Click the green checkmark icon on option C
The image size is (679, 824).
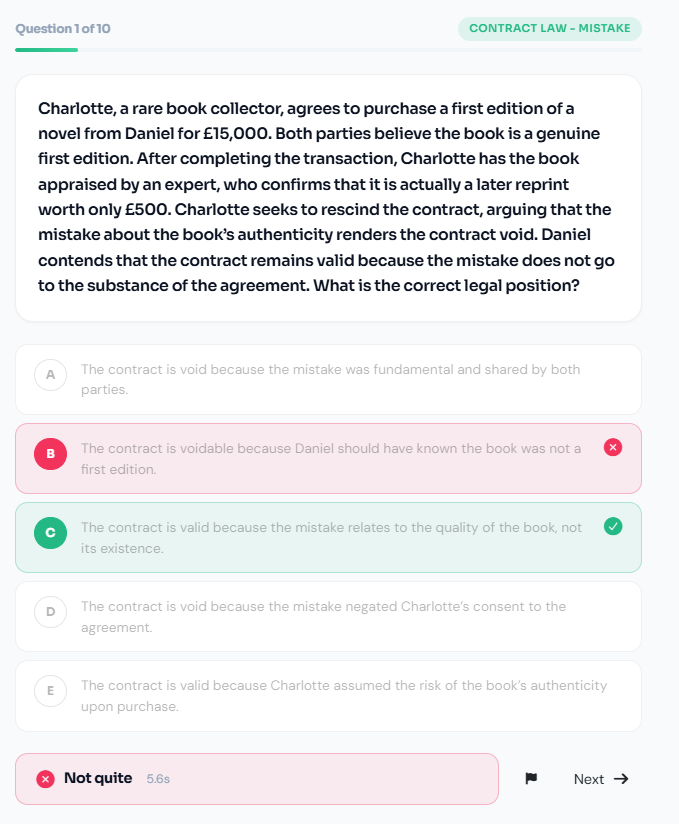pos(613,526)
